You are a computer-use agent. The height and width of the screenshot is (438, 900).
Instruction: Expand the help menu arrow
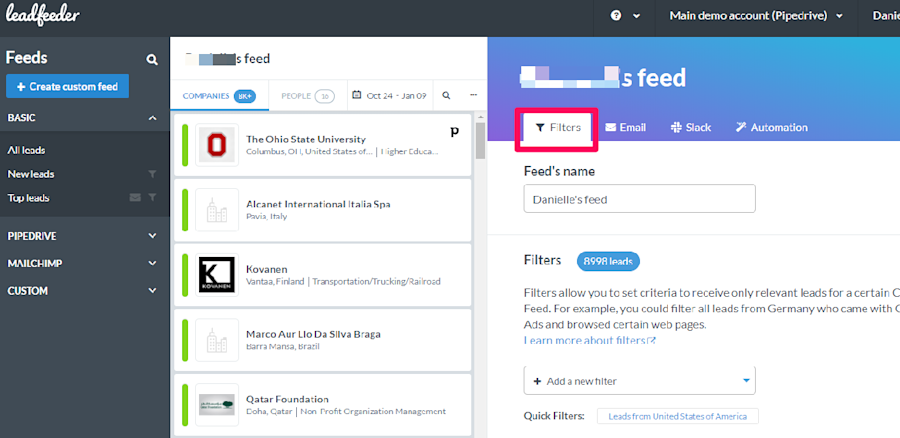637,16
